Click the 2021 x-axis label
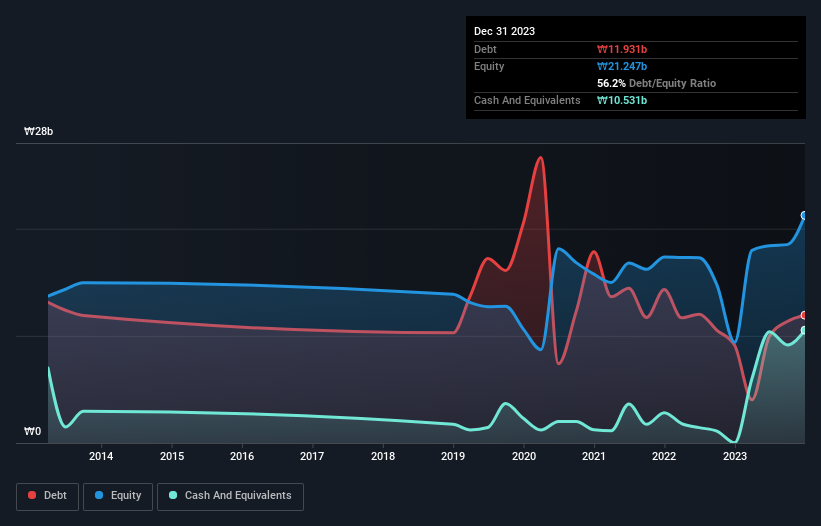 (x=594, y=456)
